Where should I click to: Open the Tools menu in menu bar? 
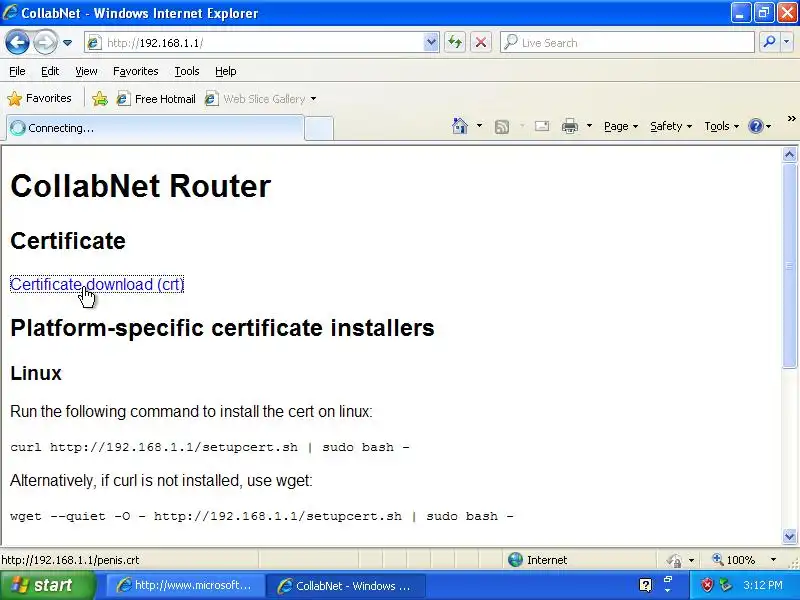[x=187, y=71]
